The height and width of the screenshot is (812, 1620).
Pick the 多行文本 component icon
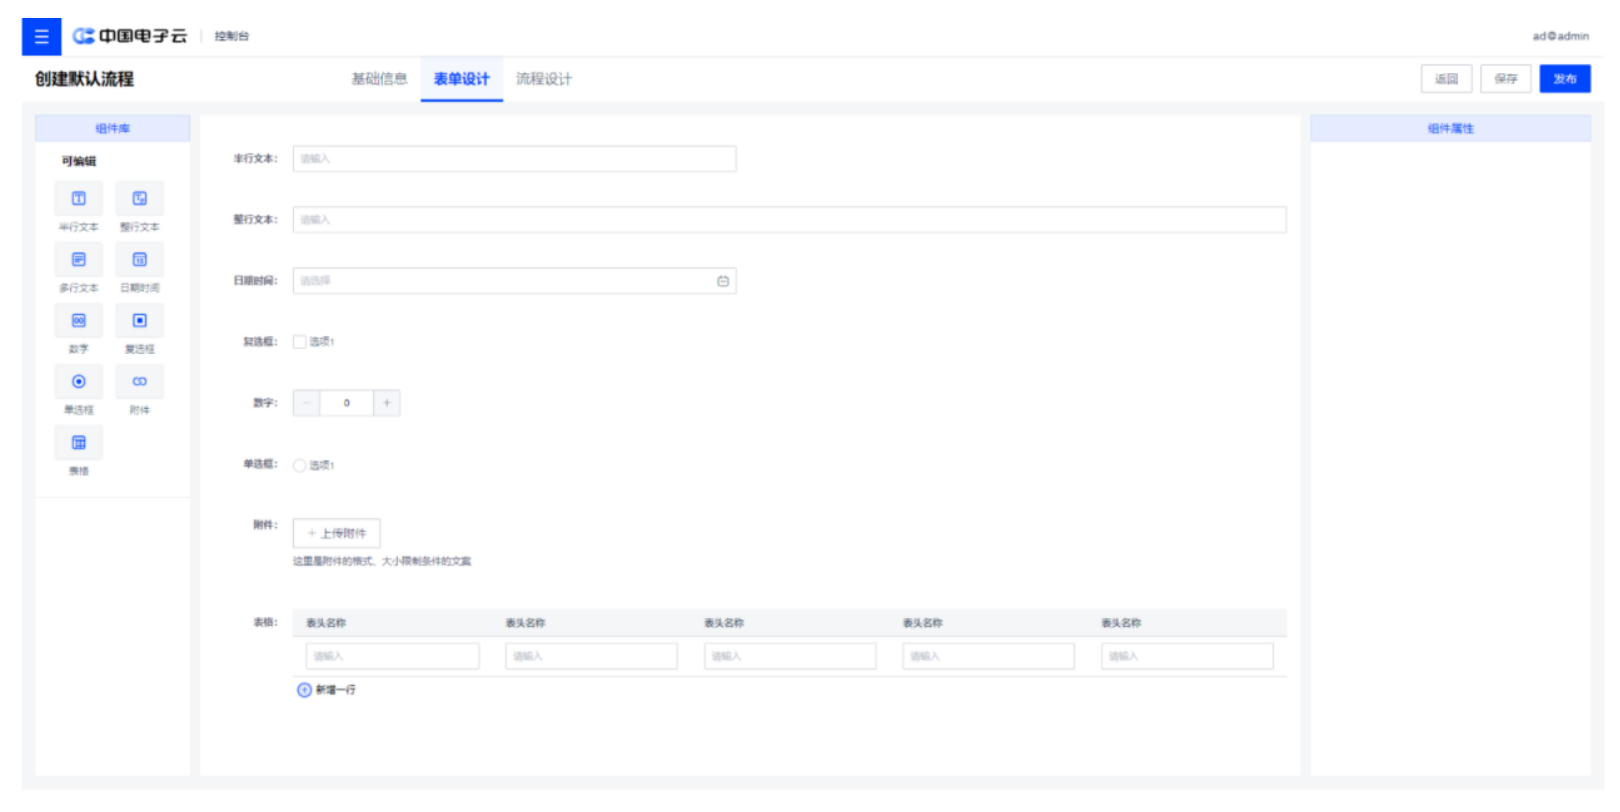[x=78, y=260]
